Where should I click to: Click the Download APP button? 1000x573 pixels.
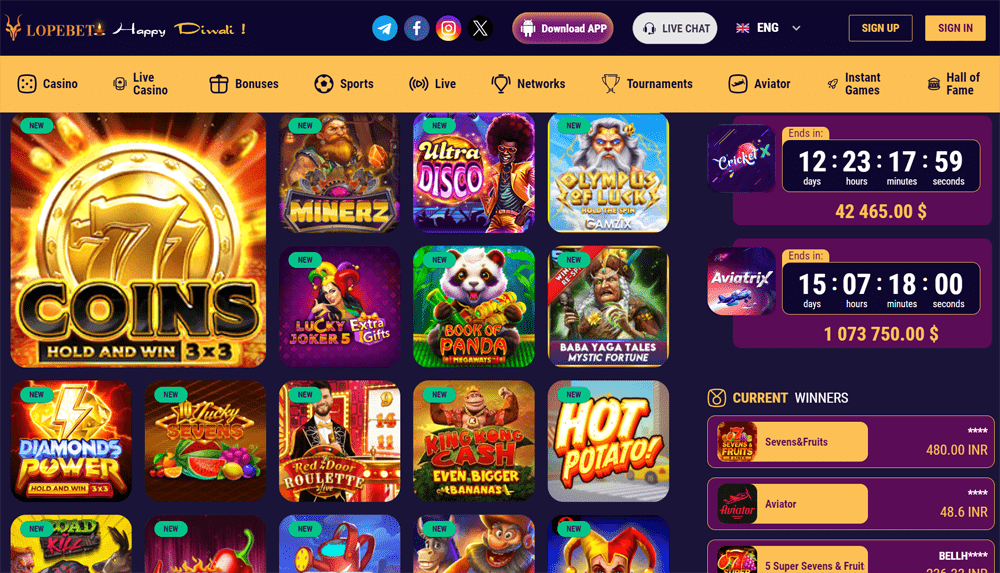coord(562,29)
